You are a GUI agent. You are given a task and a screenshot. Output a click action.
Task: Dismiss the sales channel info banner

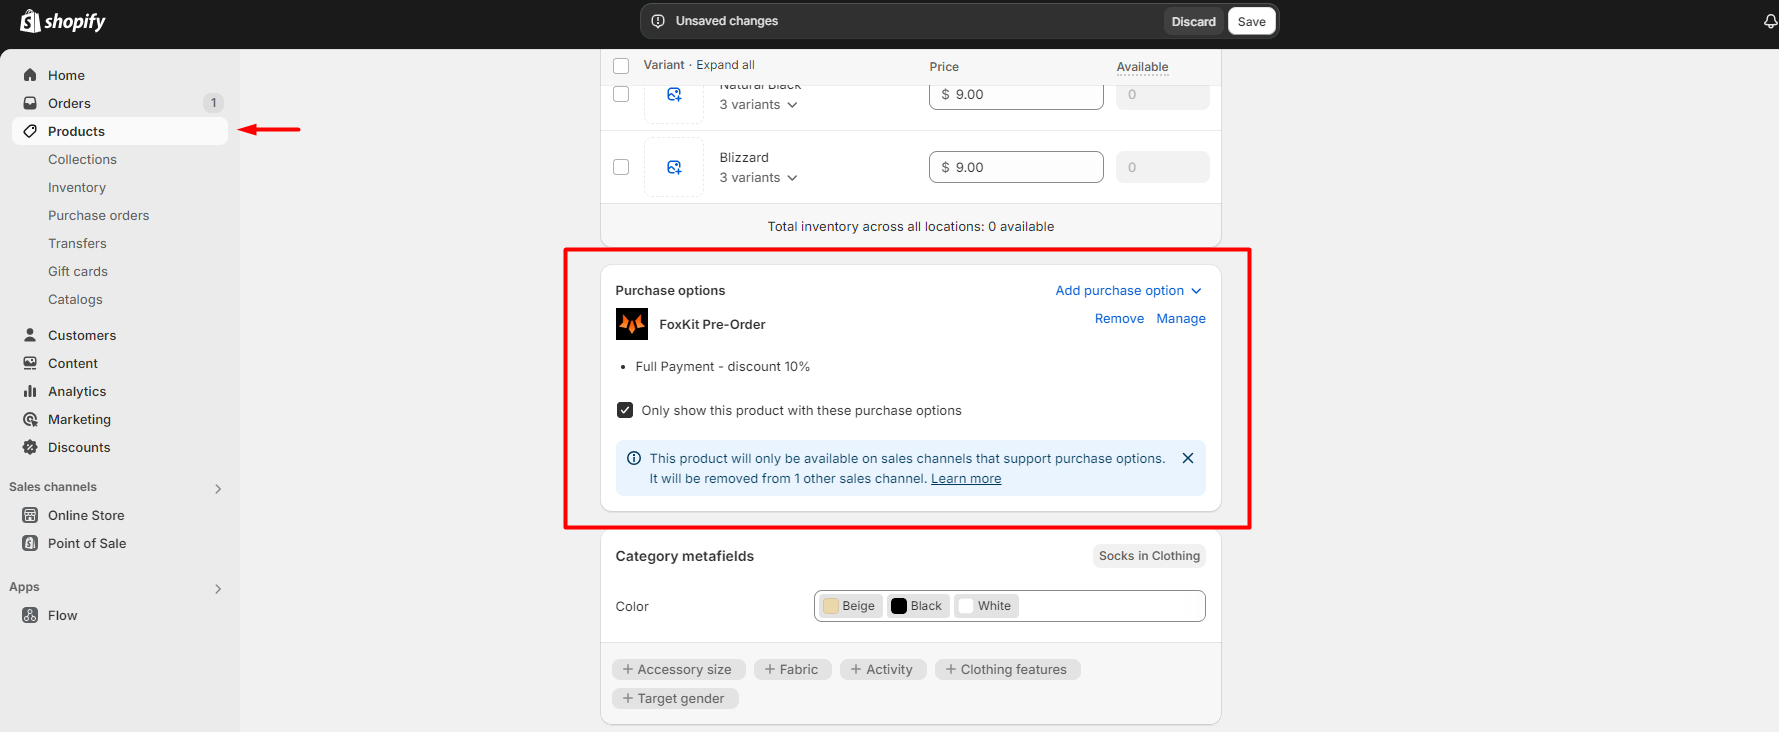1188,458
